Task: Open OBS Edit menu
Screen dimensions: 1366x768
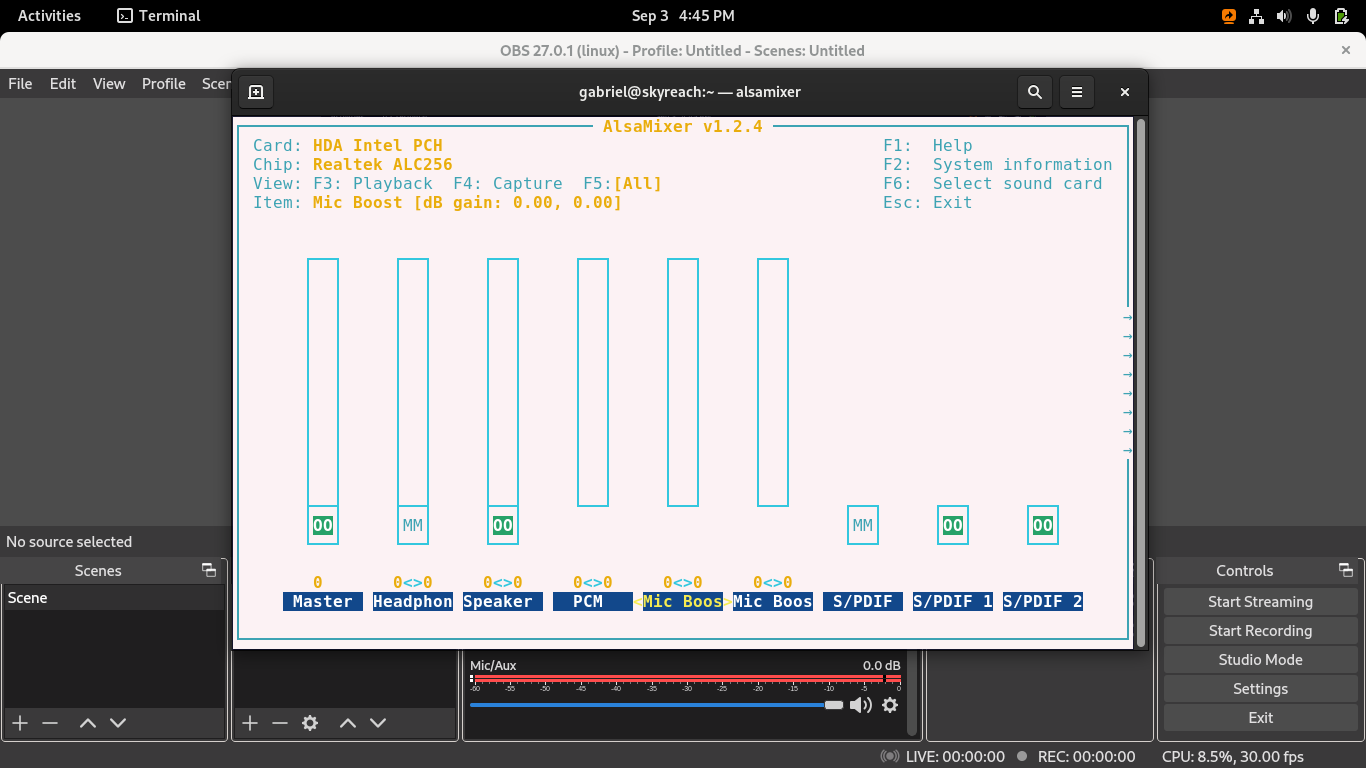Action: pyautogui.click(x=63, y=84)
